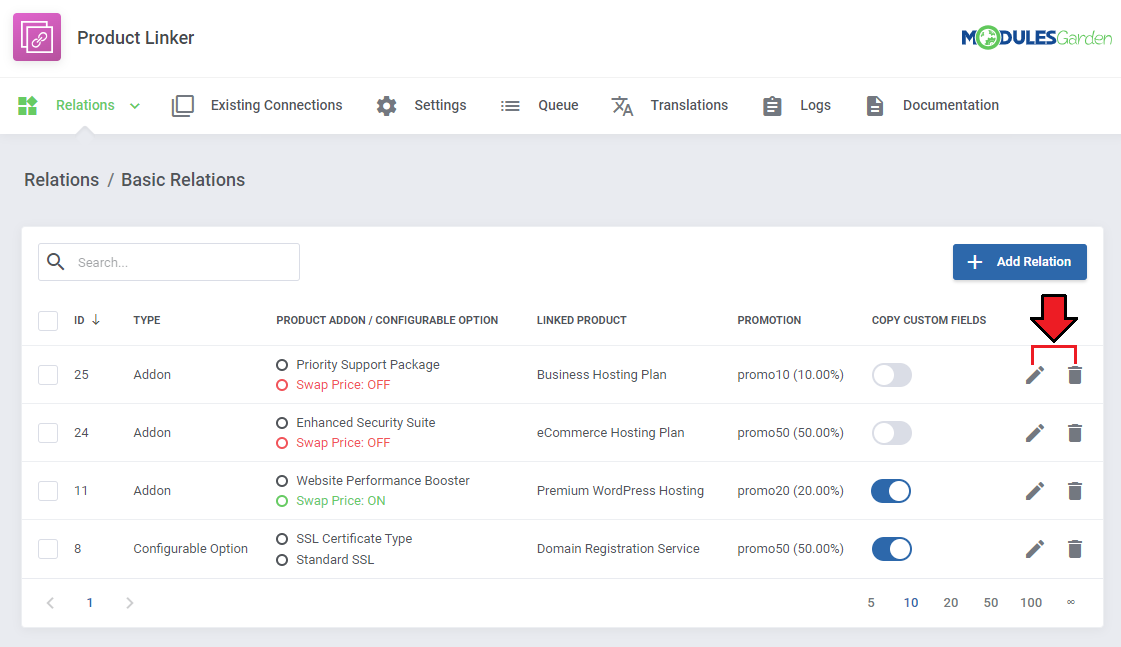Open the Relations tab
The height and width of the screenshot is (647, 1121).
click(85, 105)
